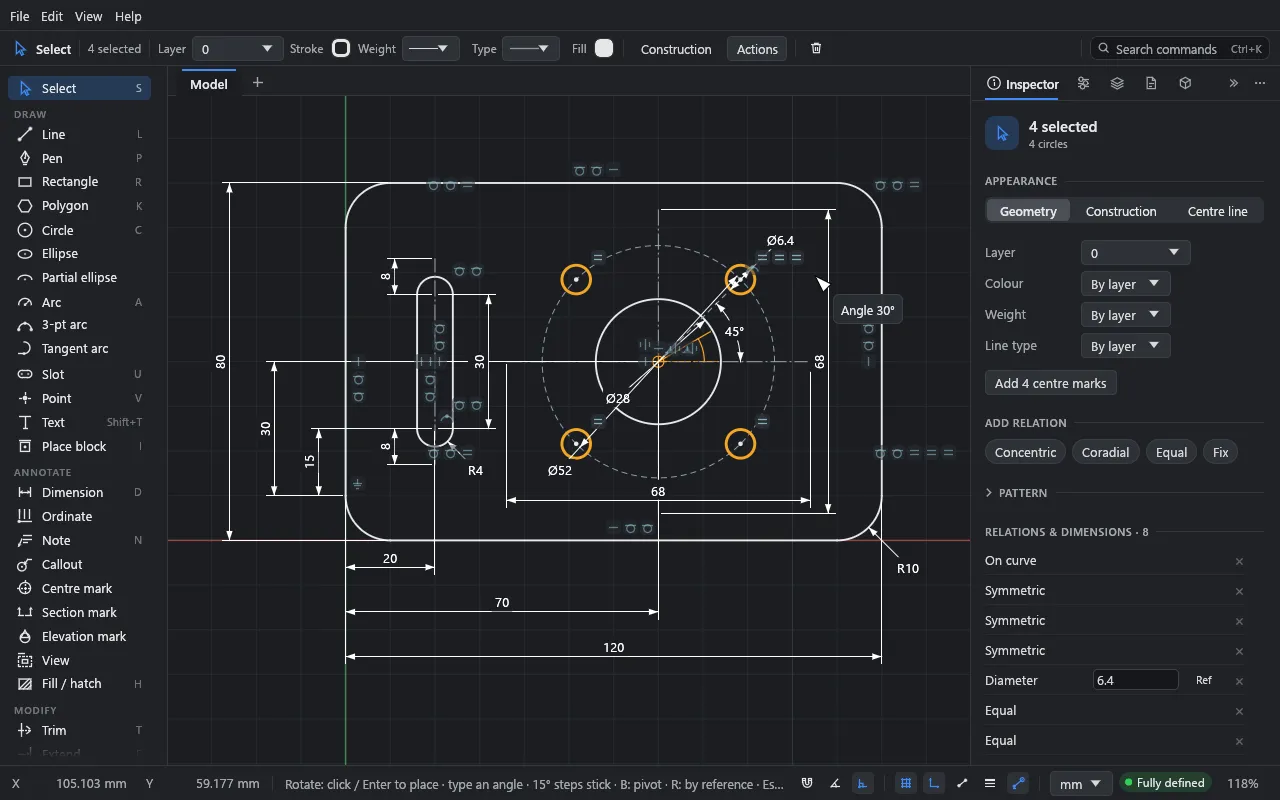This screenshot has height=800, width=1280.
Task: Toggle angle snap in the status bar
Action: (835, 783)
